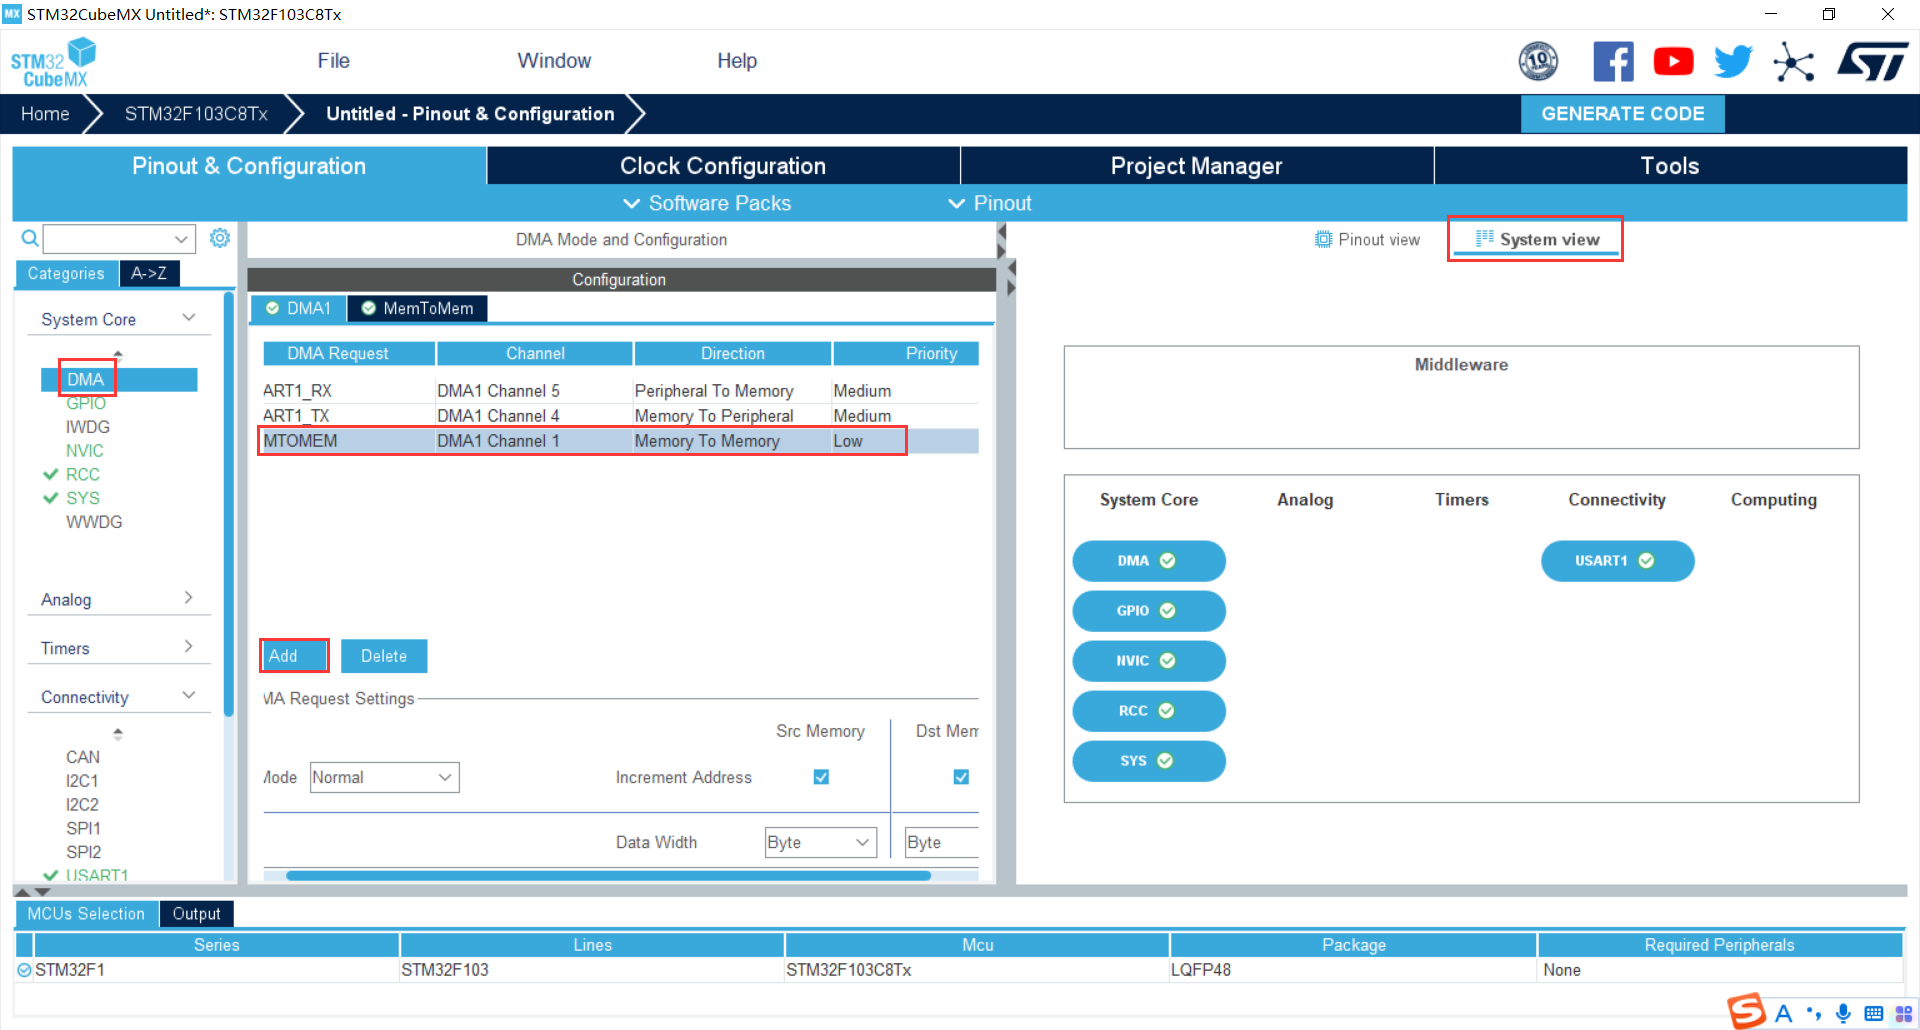Open the ST 10-year anniversary badge icon
1920x1030 pixels.
[x=1538, y=62]
